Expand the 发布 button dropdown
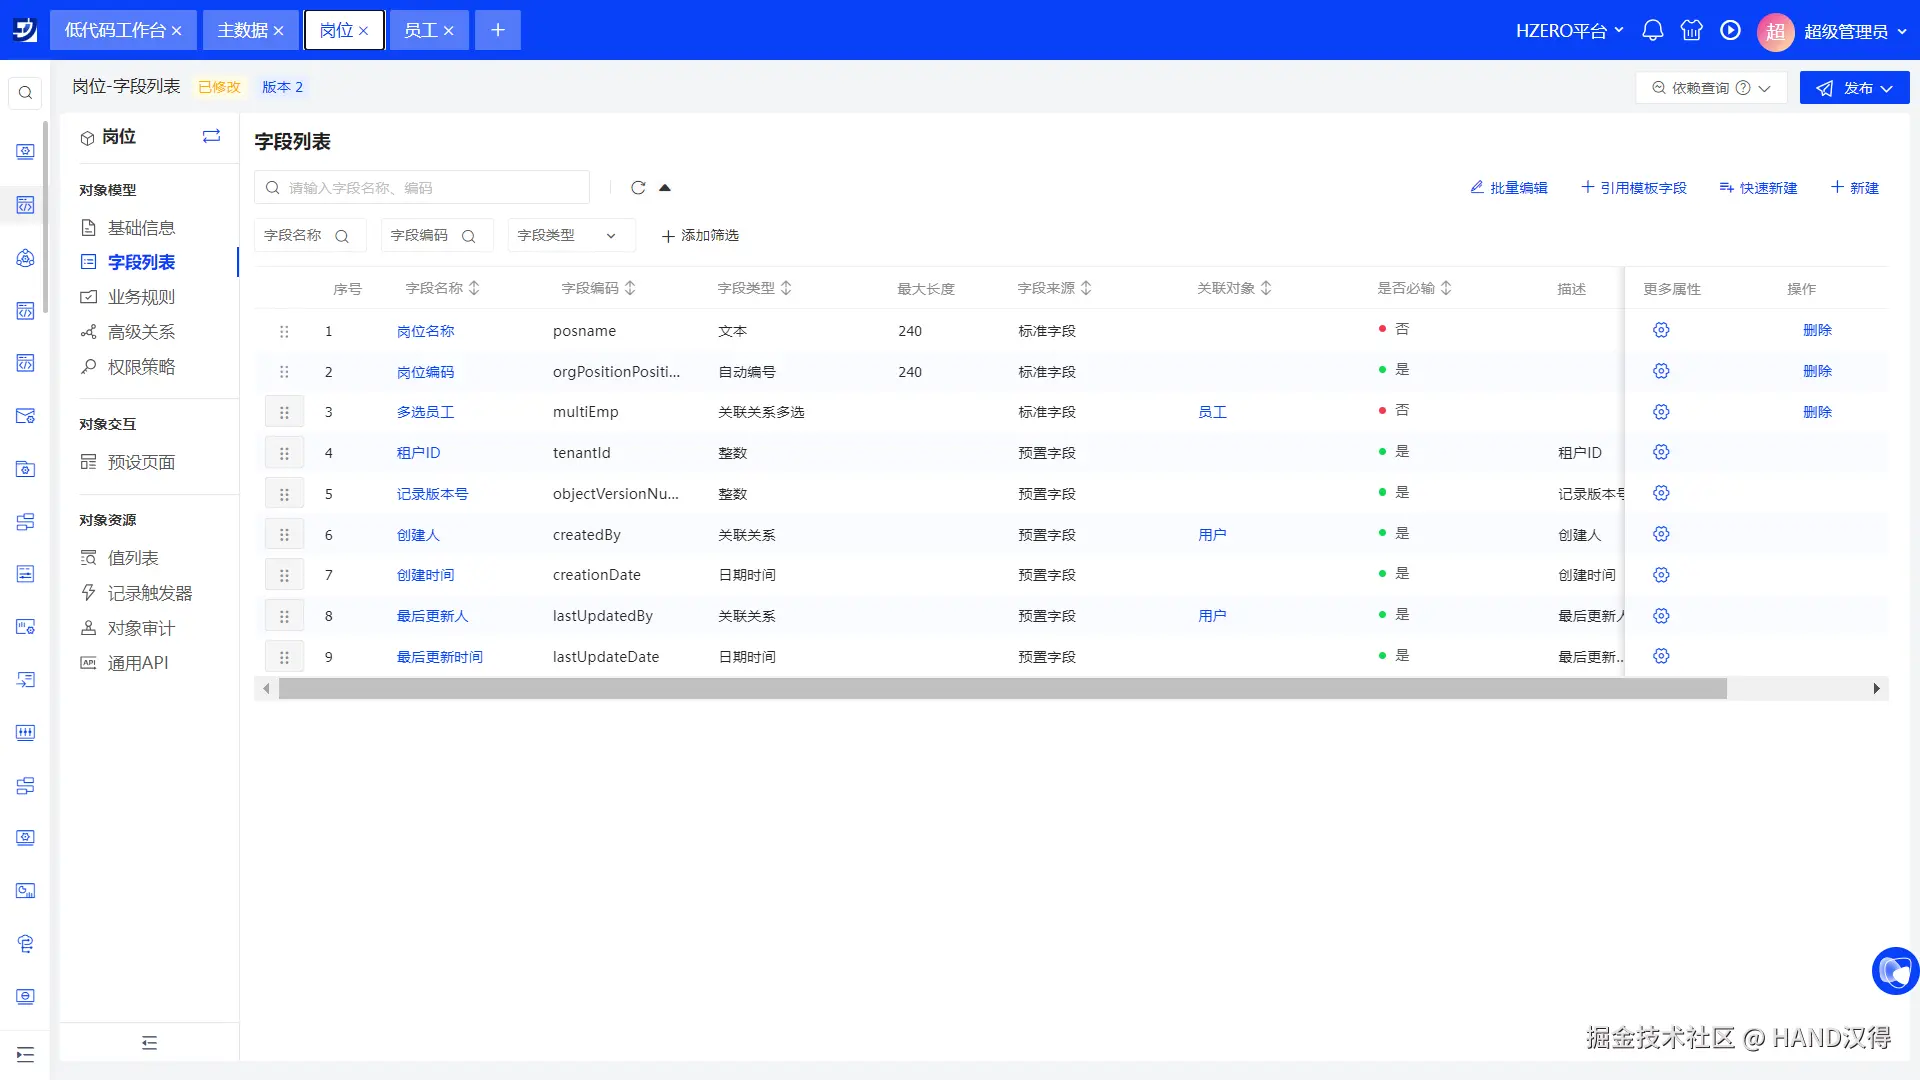The width and height of the screenshot is (1920, 1080). [1887, 88]
